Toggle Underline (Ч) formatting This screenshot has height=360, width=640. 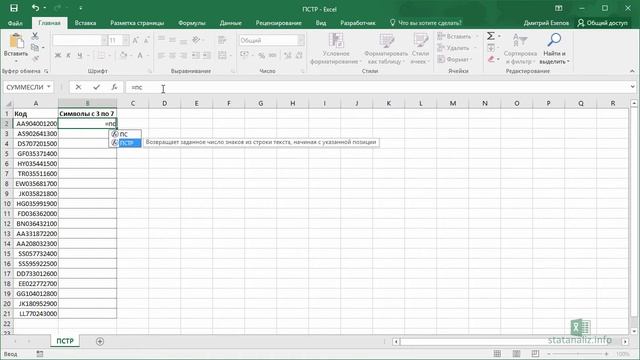click(79, 55)
